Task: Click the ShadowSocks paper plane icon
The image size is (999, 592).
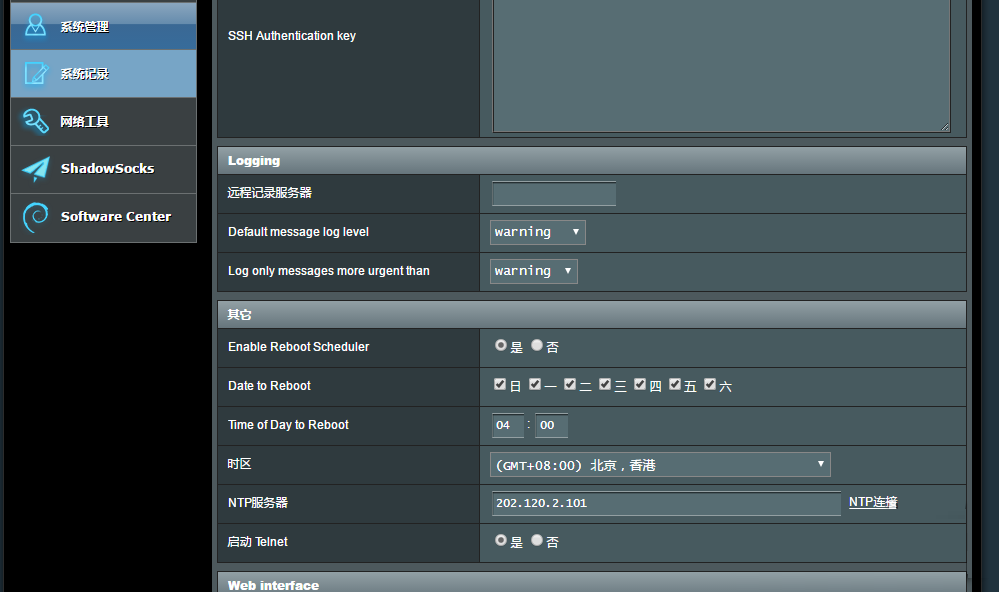Action: 35,169
